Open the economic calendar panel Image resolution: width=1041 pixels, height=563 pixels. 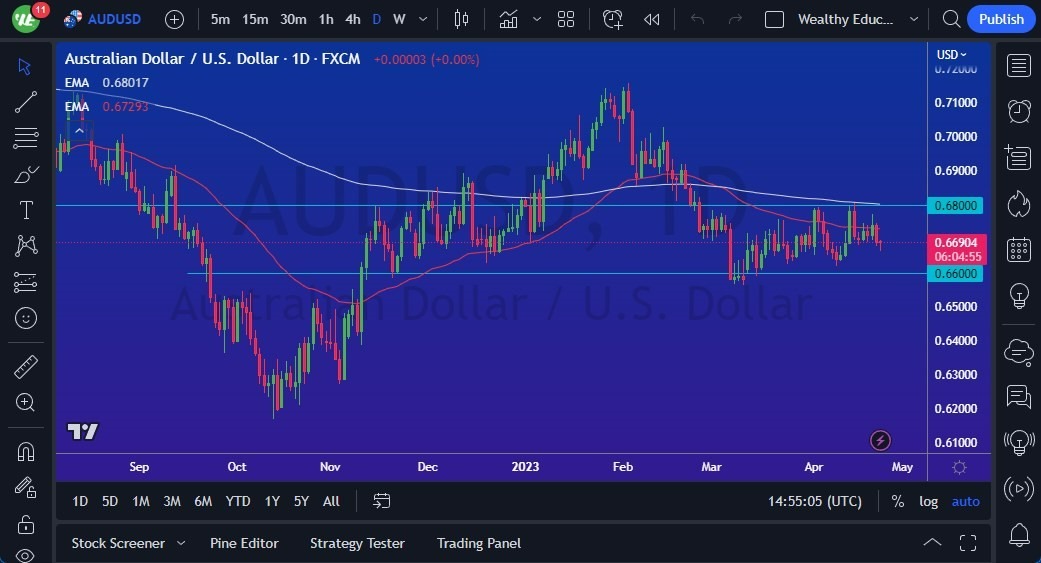1018,250
